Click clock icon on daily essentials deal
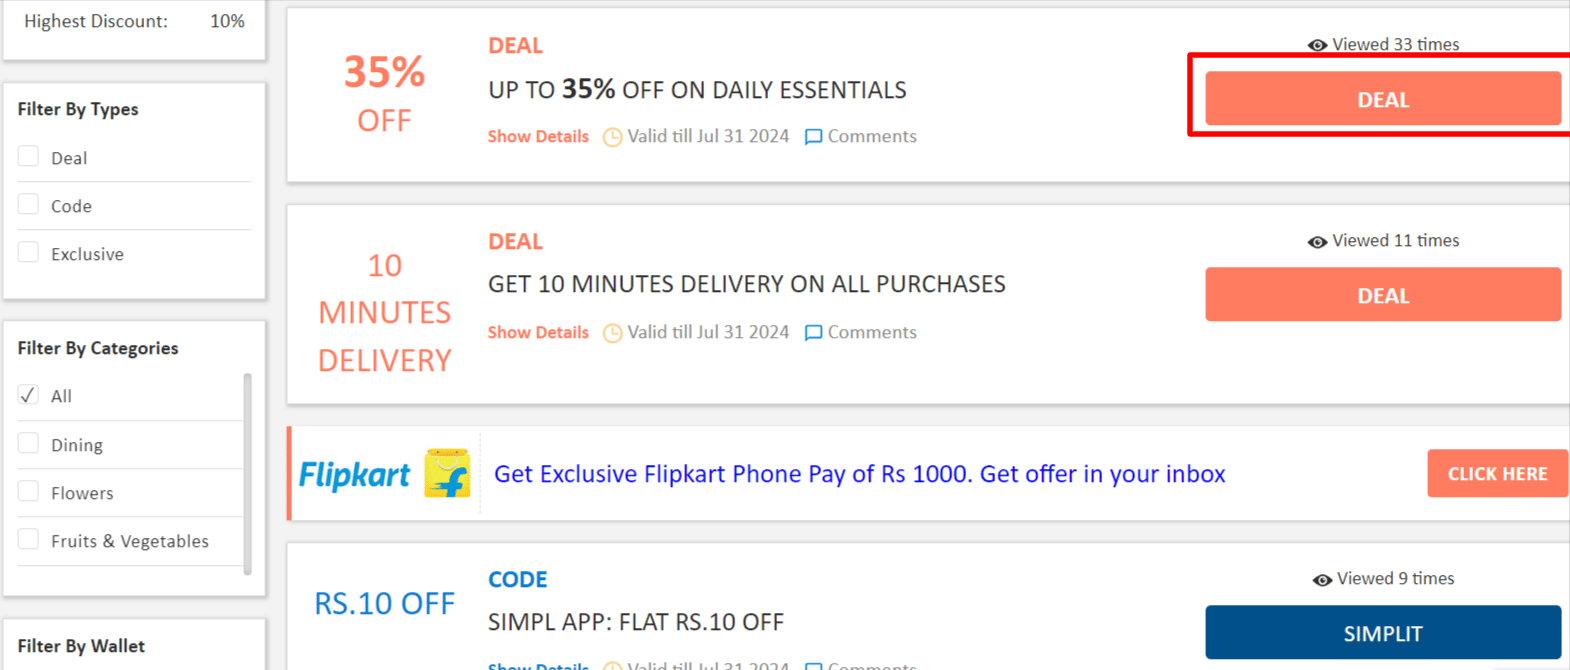 point(612,137)
